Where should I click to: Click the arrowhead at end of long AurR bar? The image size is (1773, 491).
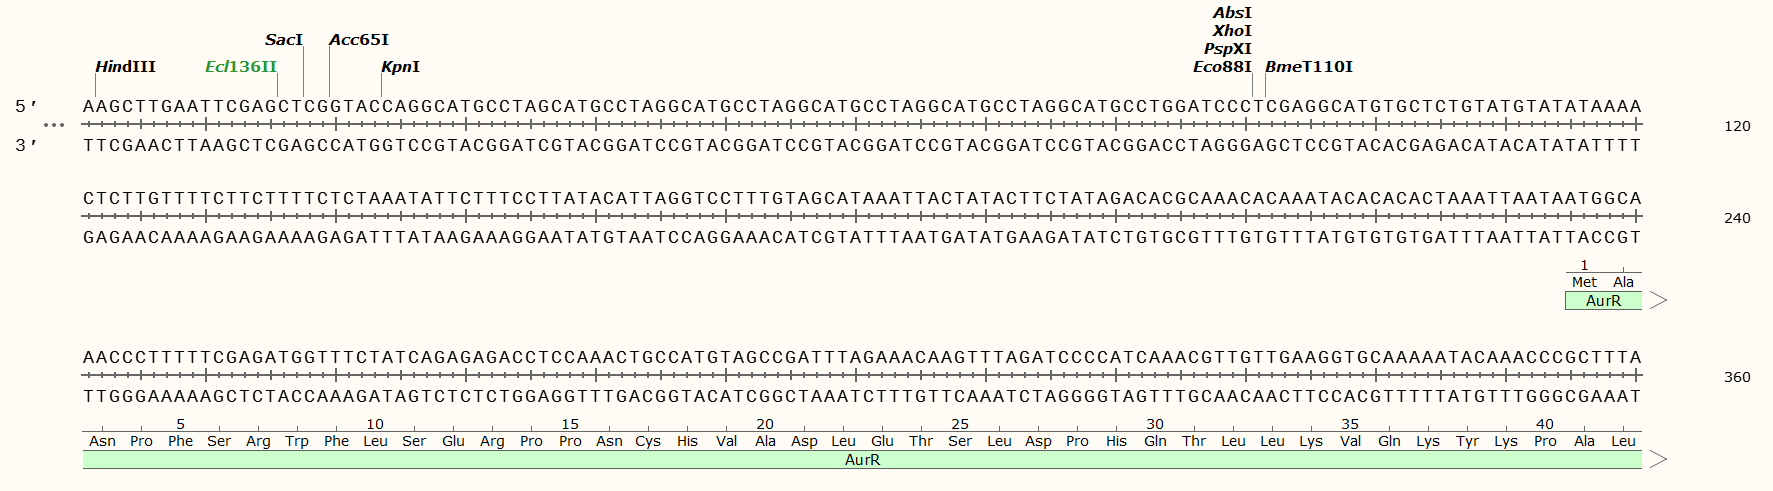(x=1658, y=460)
